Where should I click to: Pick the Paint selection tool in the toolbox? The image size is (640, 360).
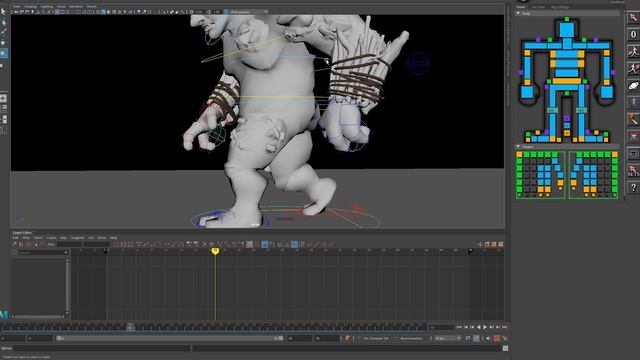(x=3, y=32)
